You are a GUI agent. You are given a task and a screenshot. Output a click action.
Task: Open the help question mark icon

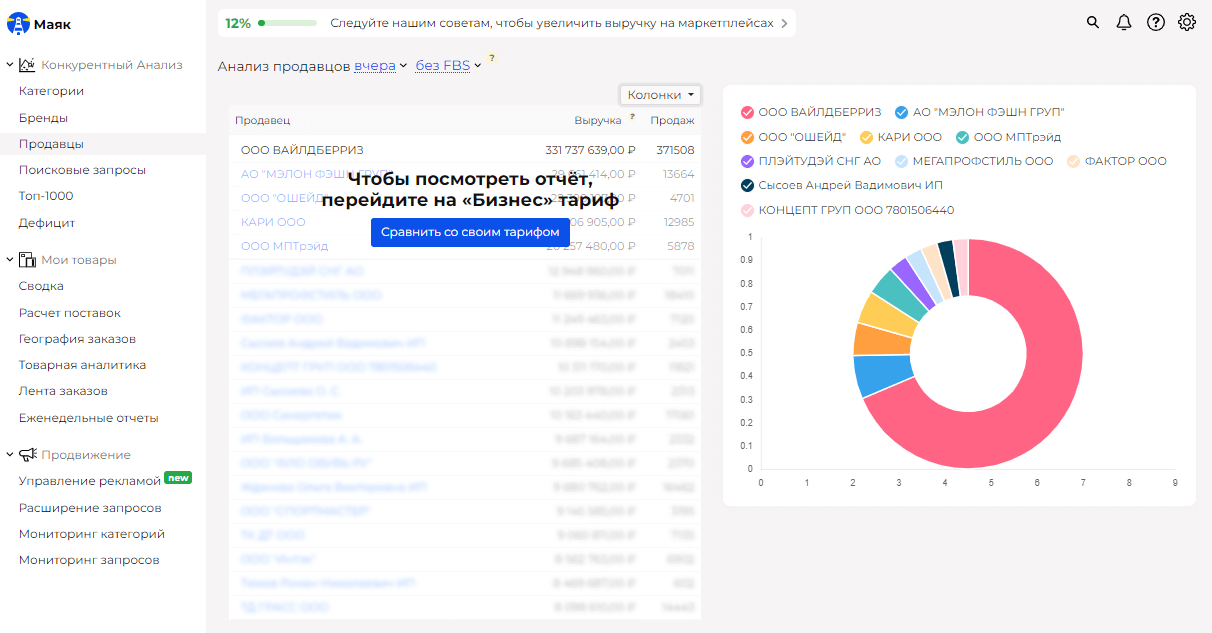(x=1156, y=23)
